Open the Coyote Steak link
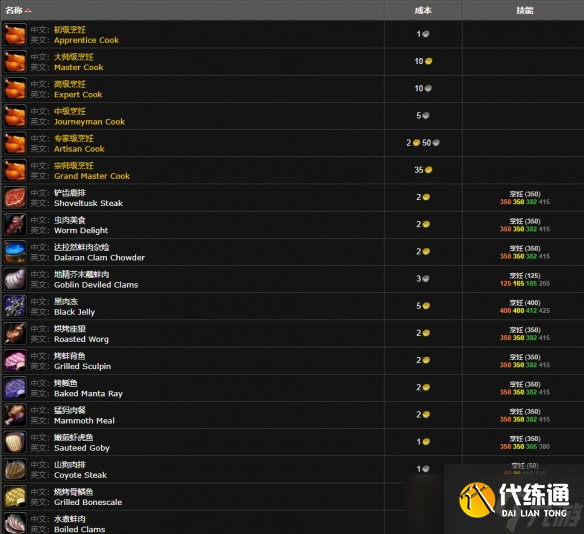Image resolution: width=584 pixels, height=534 pixels. (x=80, y=475)
